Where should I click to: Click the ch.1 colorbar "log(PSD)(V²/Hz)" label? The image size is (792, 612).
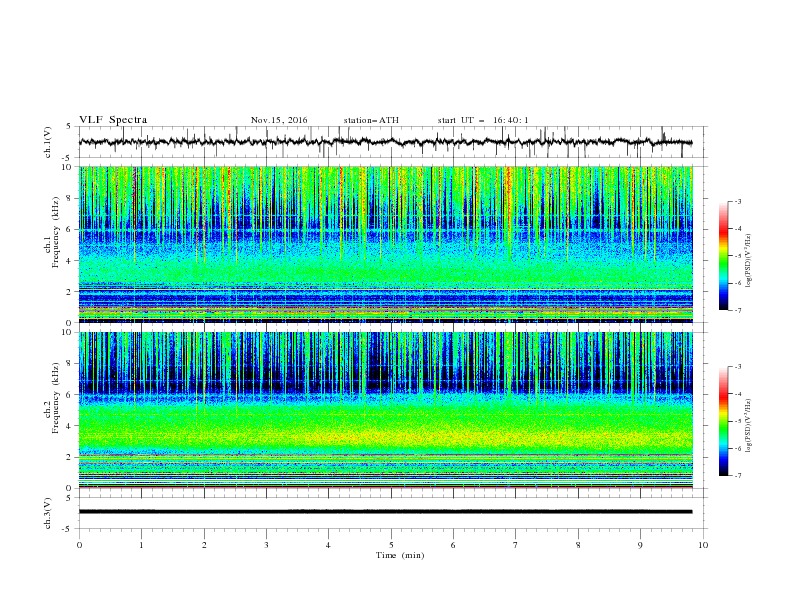point(749,261)
